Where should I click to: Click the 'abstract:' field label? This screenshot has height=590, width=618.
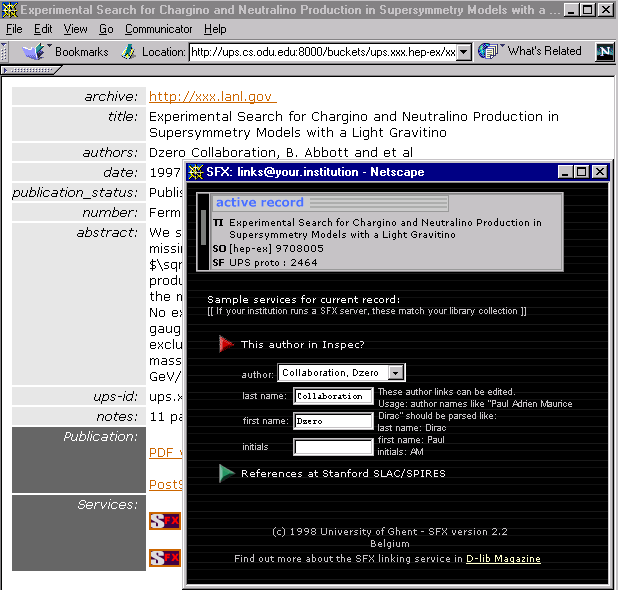pyautogui.click(x=107, y=233)
